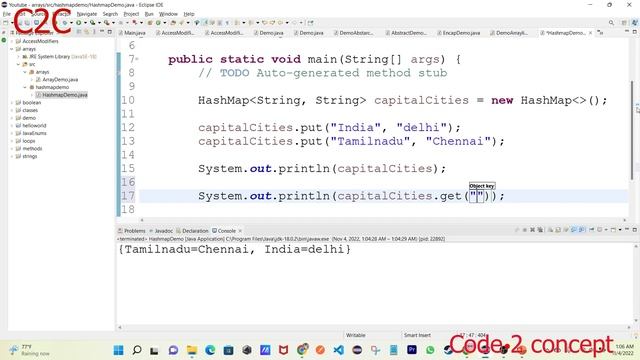
Task: Click the word capitalCities on line 15
Action: pos(385,169)
